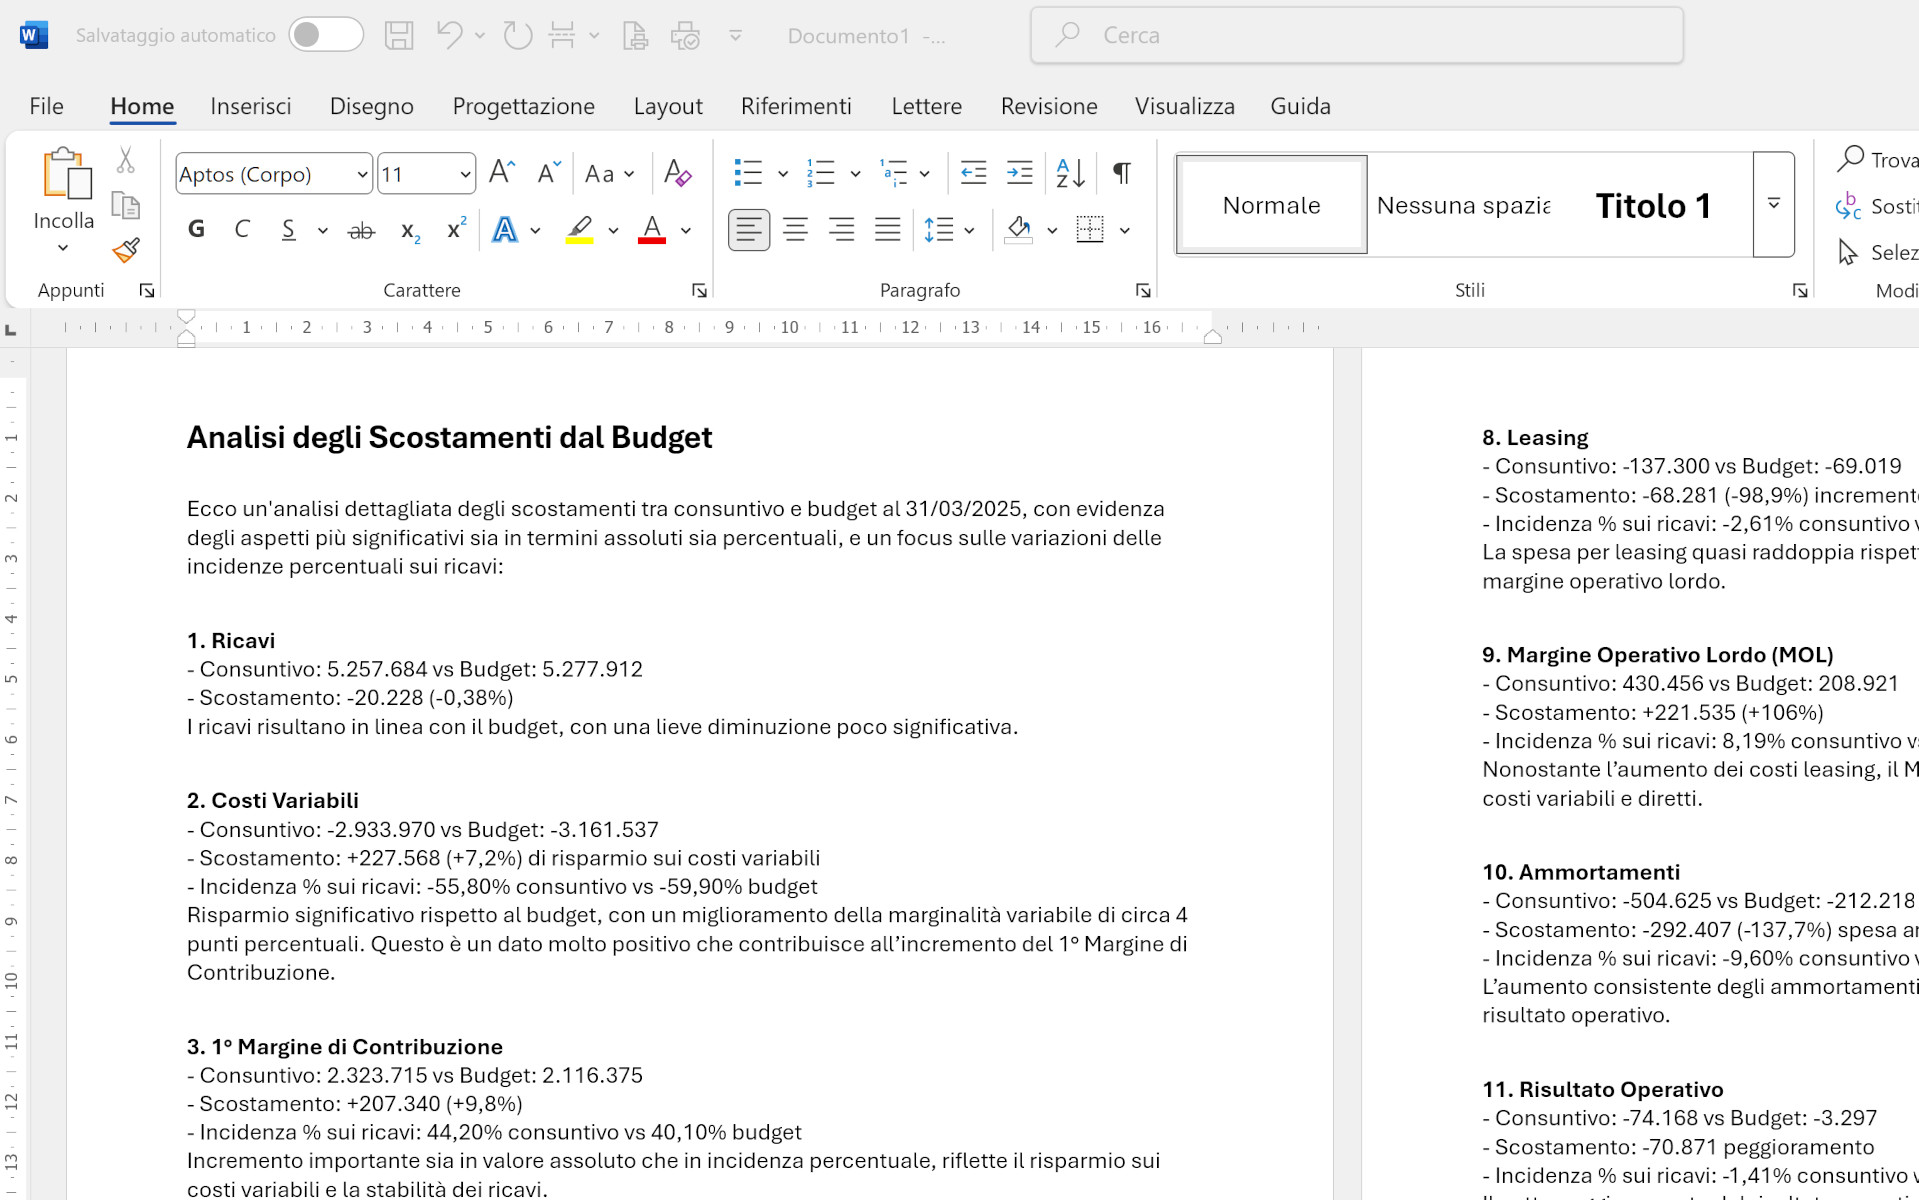Apply yellow text highlight color
Screen dimensions: 1919x1200
580,230
